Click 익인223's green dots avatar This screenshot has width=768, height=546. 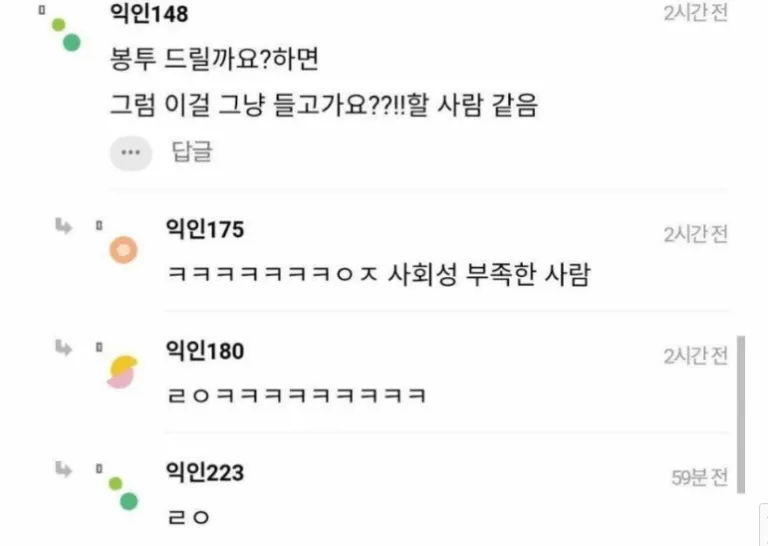pyautogui.click(x=123, y=494)
